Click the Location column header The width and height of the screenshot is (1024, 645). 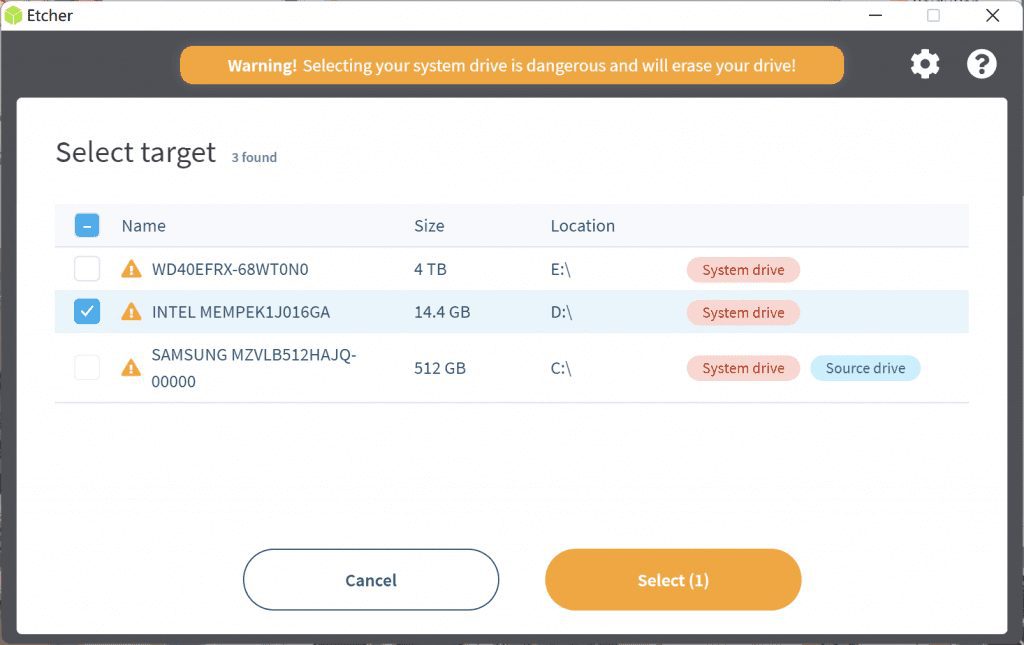tap(582, 226)
